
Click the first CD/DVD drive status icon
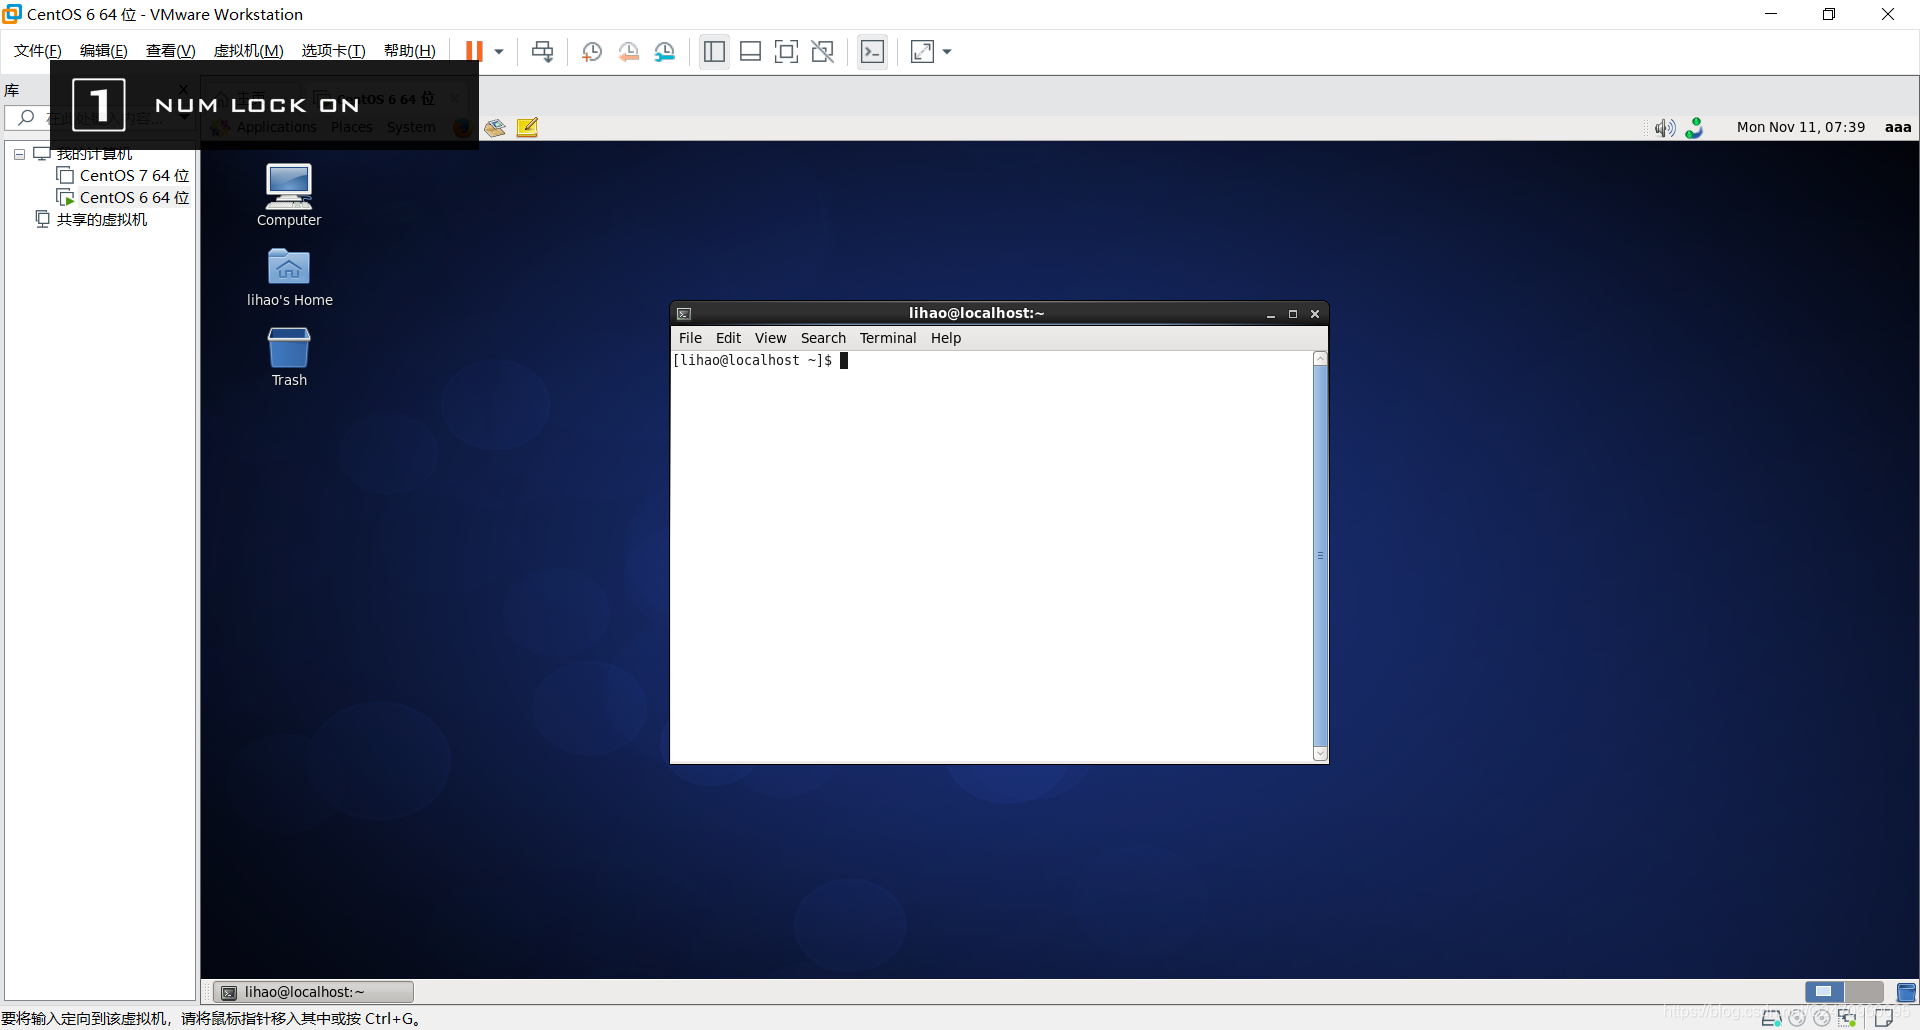coord(1797,1018)
